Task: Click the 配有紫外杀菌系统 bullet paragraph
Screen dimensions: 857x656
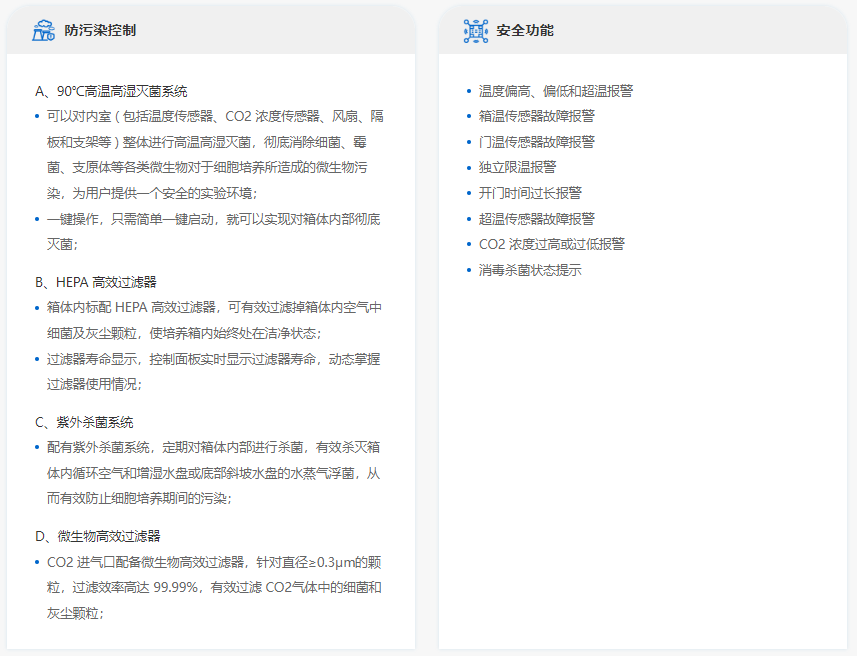Action: 212,472
